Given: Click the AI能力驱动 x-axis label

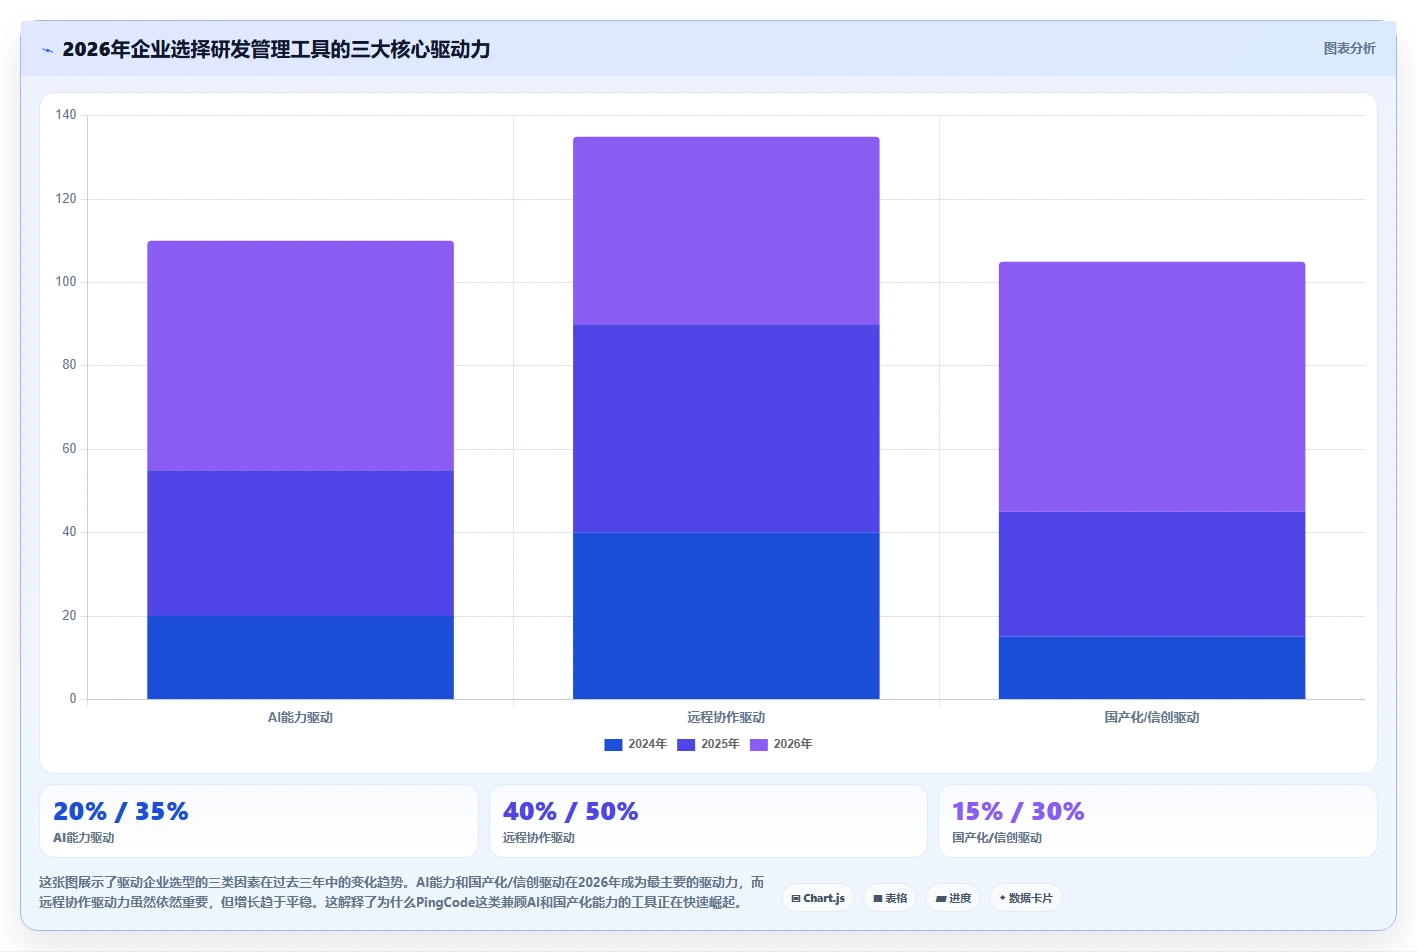Looking at the screenshot, I should pos(300,717).
